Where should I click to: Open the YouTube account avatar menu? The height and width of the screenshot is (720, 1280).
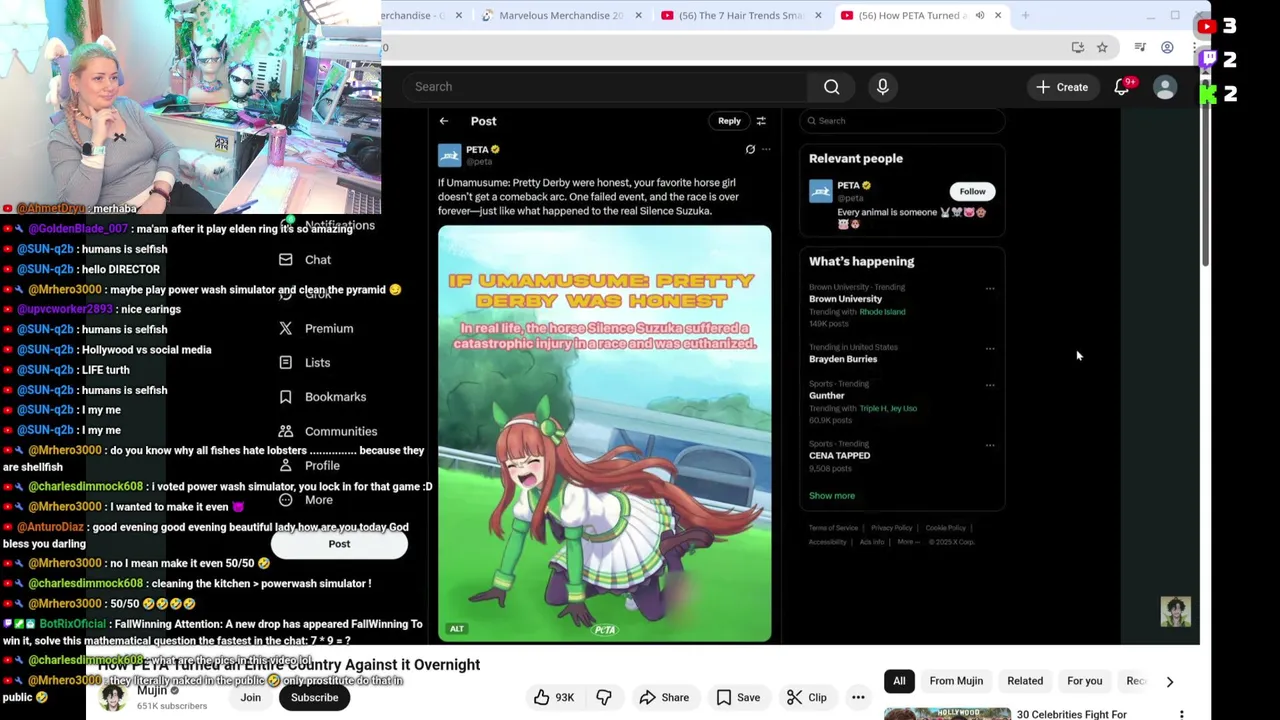point(1165,87)
